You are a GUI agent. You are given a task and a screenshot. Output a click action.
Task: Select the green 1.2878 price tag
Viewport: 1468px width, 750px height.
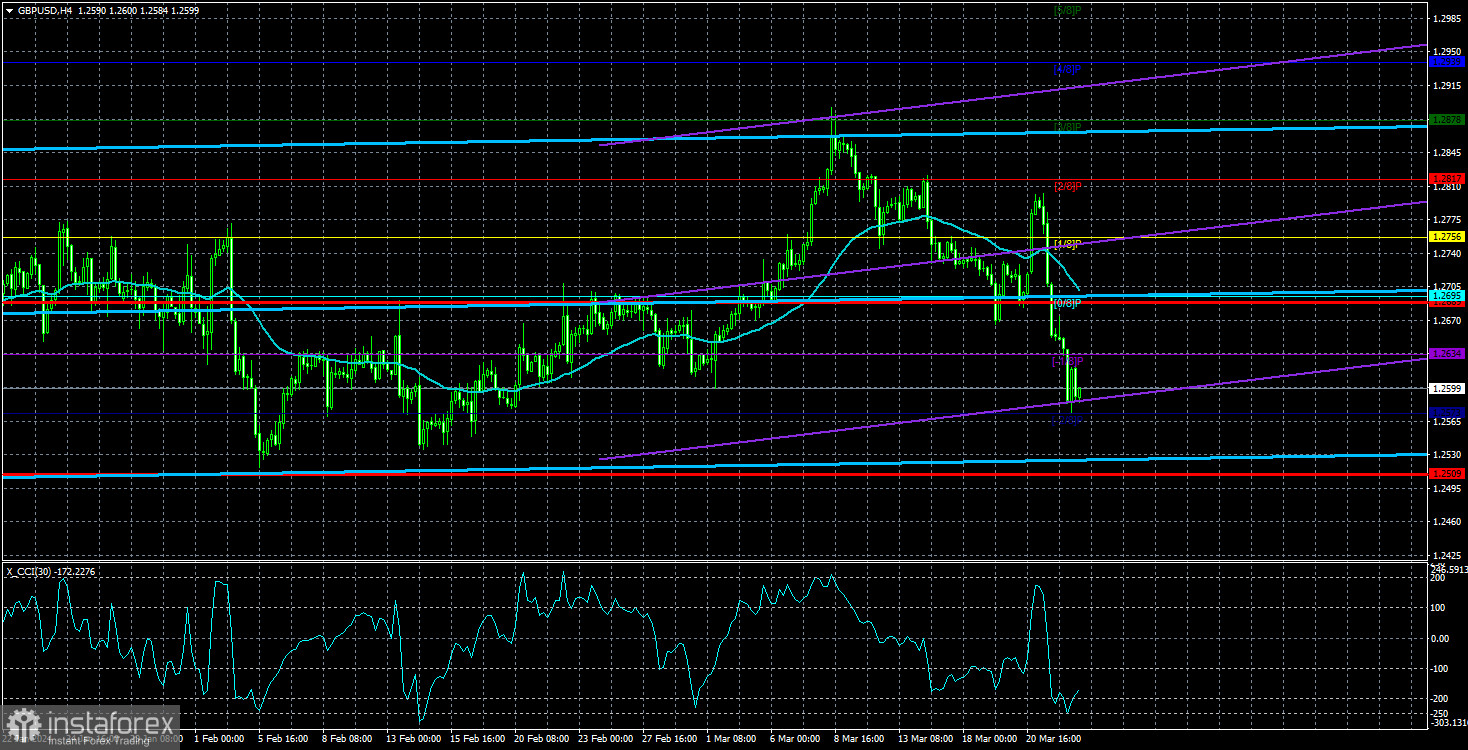coord(1447,120)
